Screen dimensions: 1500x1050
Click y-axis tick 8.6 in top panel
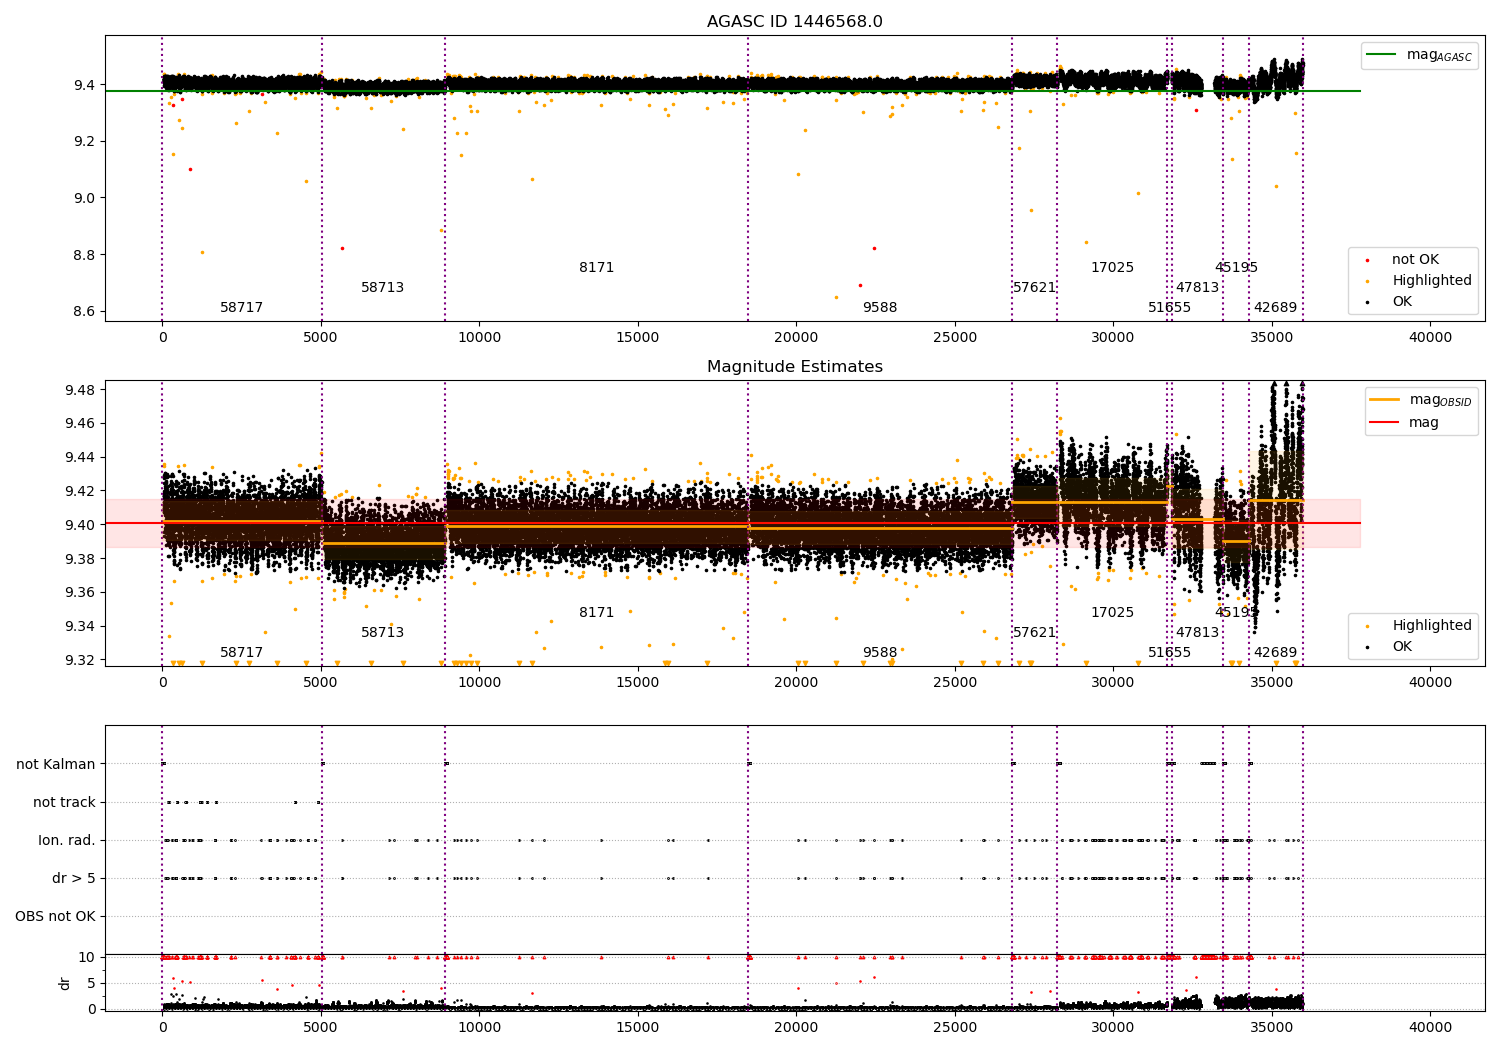point(85,312)
